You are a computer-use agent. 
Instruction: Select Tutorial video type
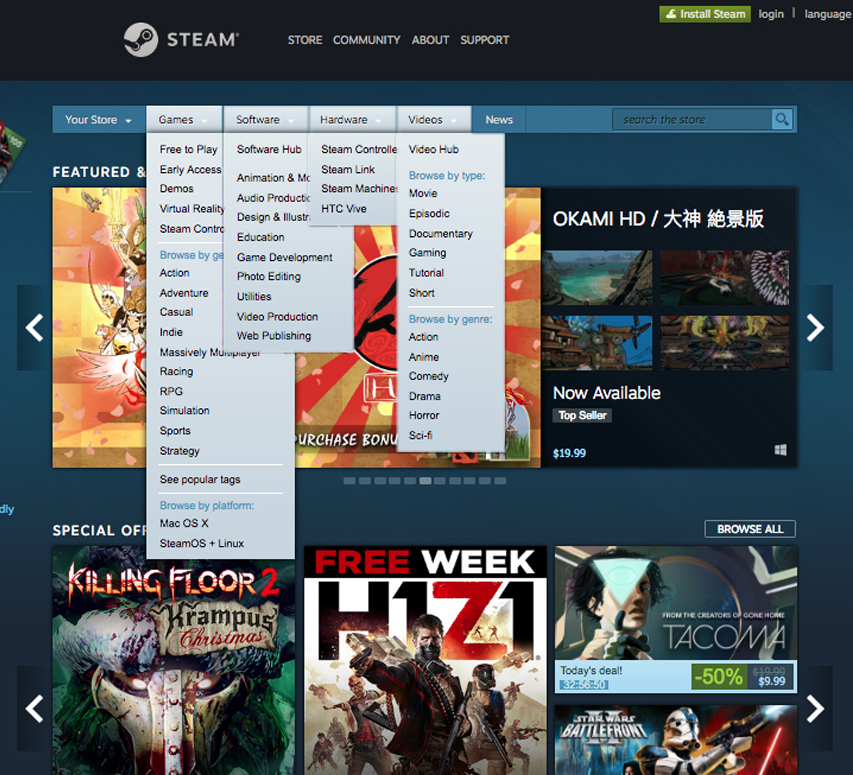426,272
